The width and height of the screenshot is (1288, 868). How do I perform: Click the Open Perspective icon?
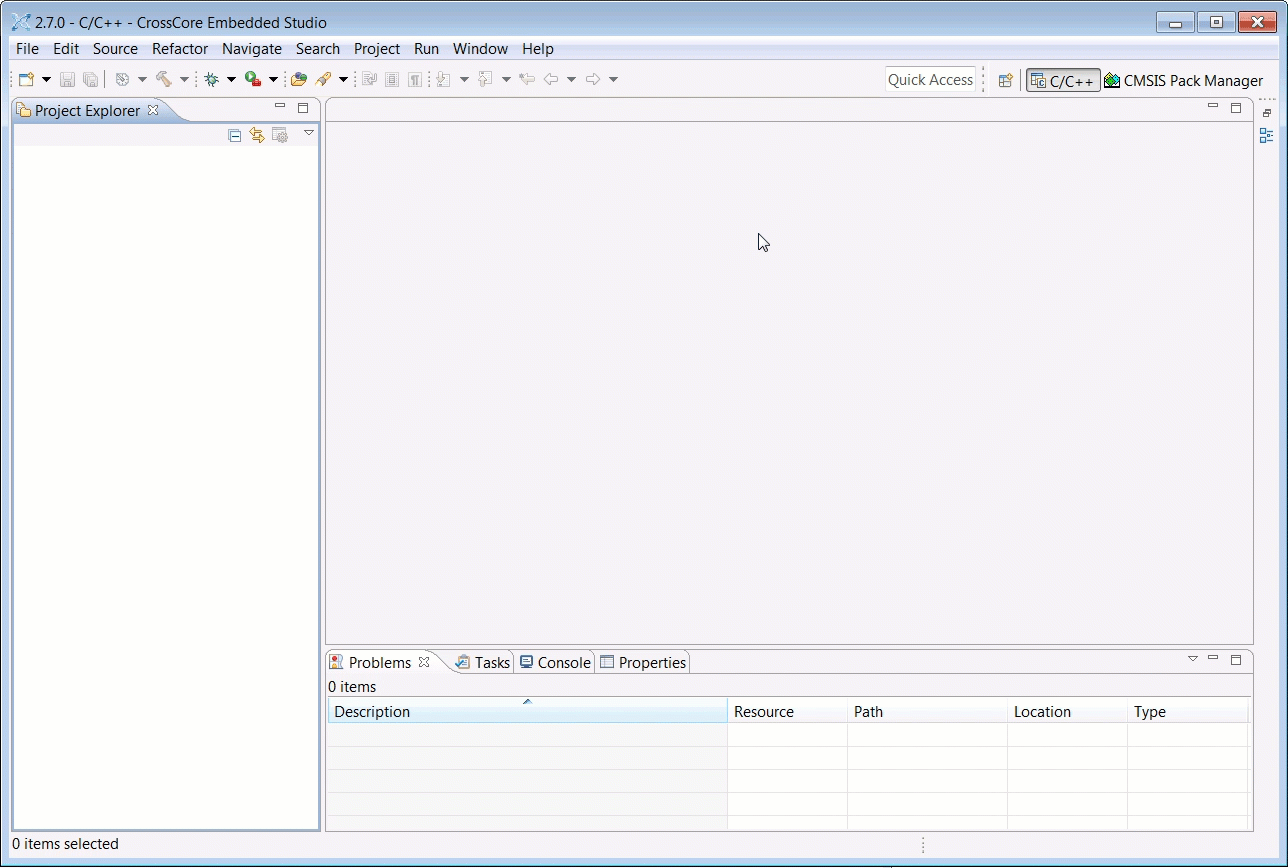(x=1006, y=81)
